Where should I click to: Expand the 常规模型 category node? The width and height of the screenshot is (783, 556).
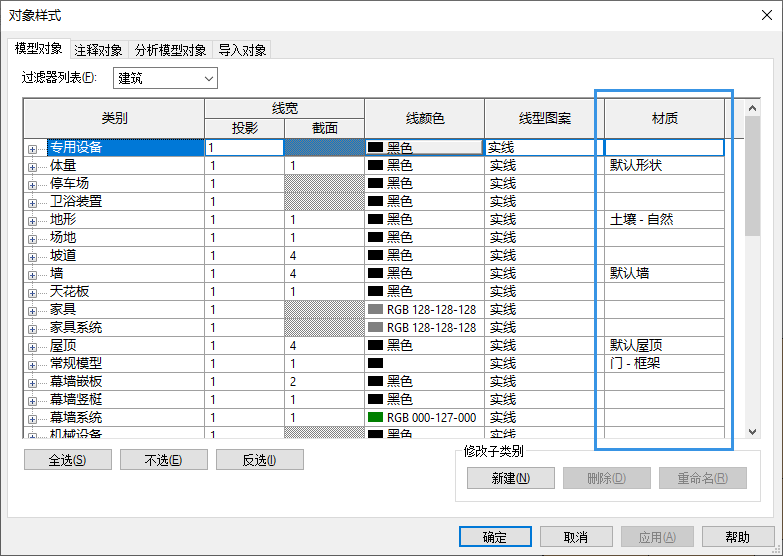click(x=32, y=365)
